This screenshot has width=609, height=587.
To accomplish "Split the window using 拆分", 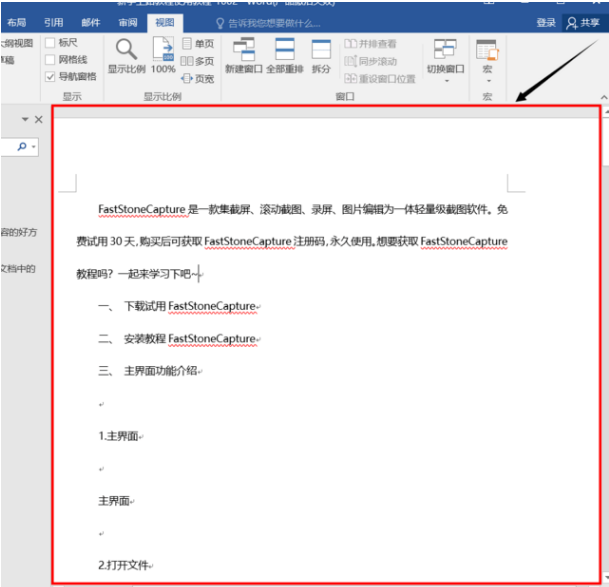I will tap(321, 56).
